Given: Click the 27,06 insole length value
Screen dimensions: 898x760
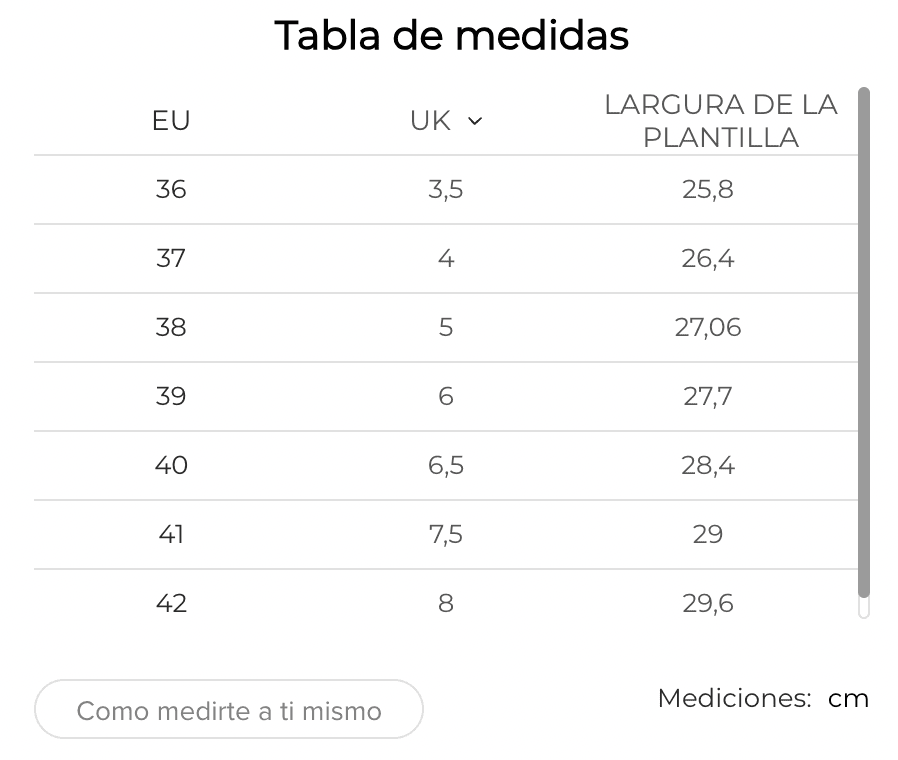Looking at the screenshot, I should (x=708, y=327).
